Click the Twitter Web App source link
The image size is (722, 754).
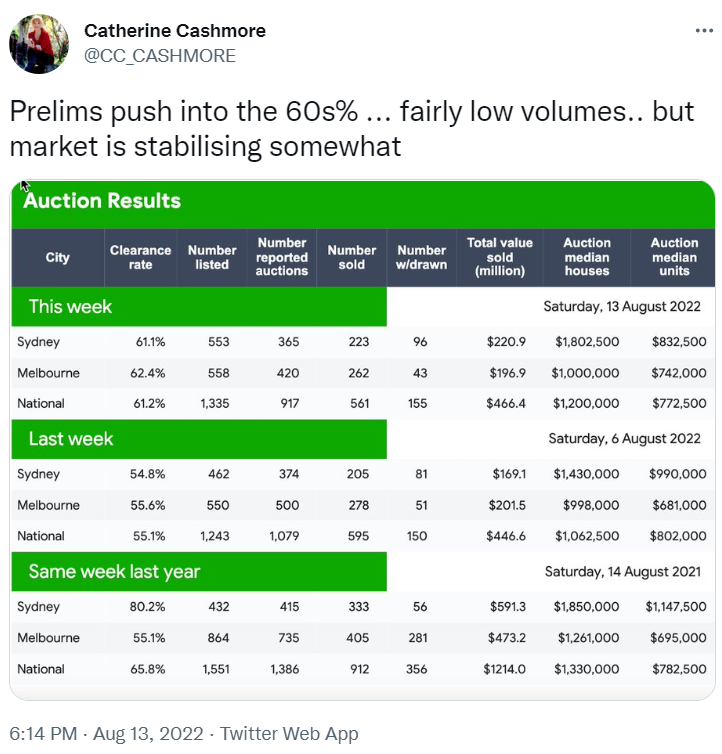coord(289,734)
